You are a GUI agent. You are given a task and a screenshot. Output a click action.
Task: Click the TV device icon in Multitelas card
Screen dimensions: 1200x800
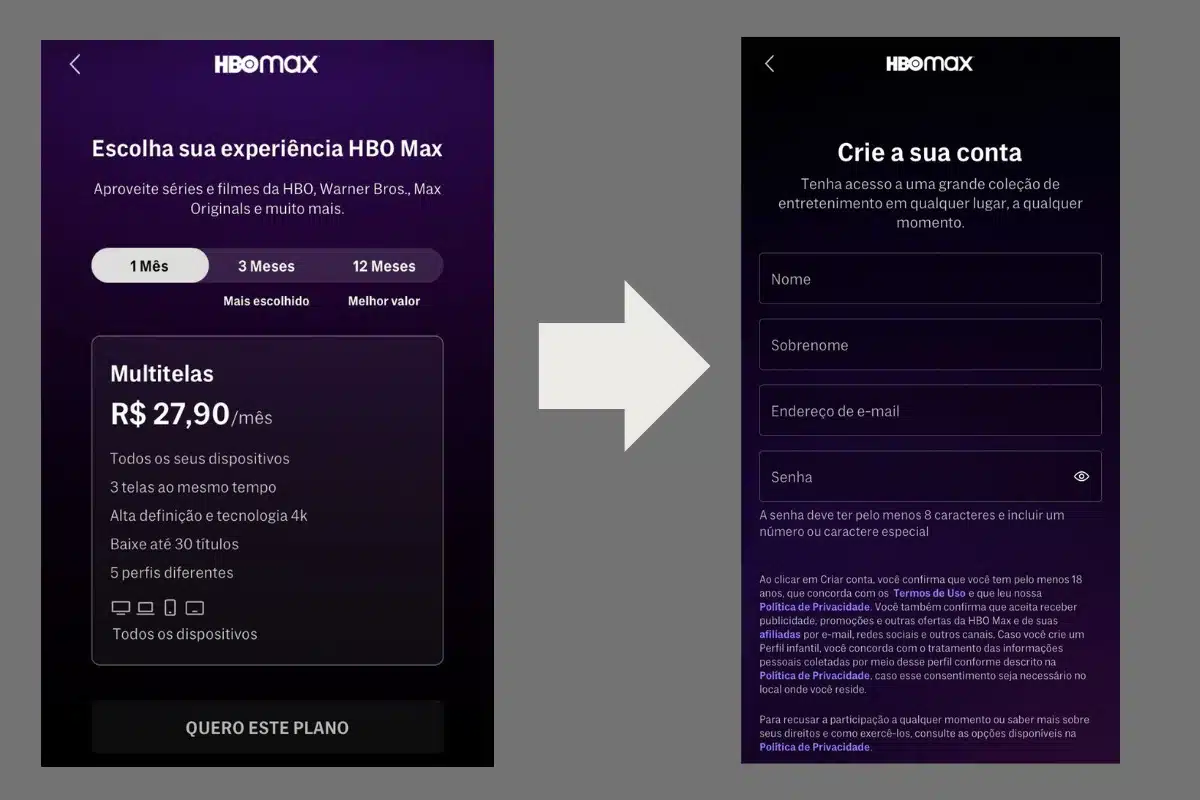pyautogui.click(x=120, y=607)
